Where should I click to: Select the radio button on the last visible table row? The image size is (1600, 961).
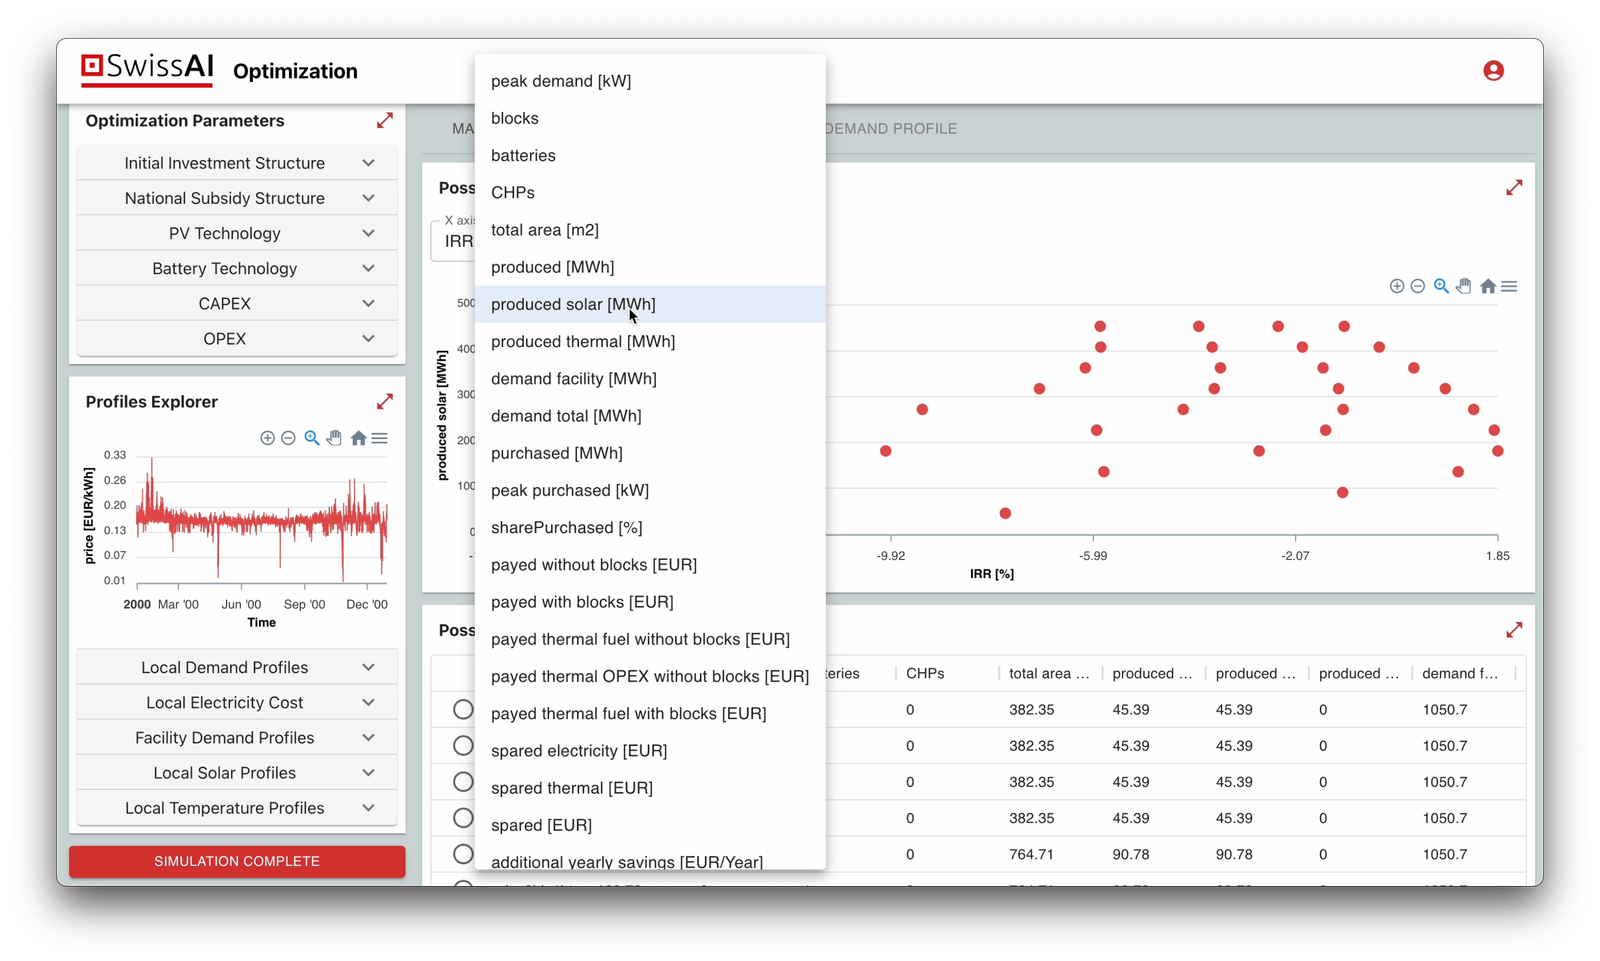click(x=463, y=854)
